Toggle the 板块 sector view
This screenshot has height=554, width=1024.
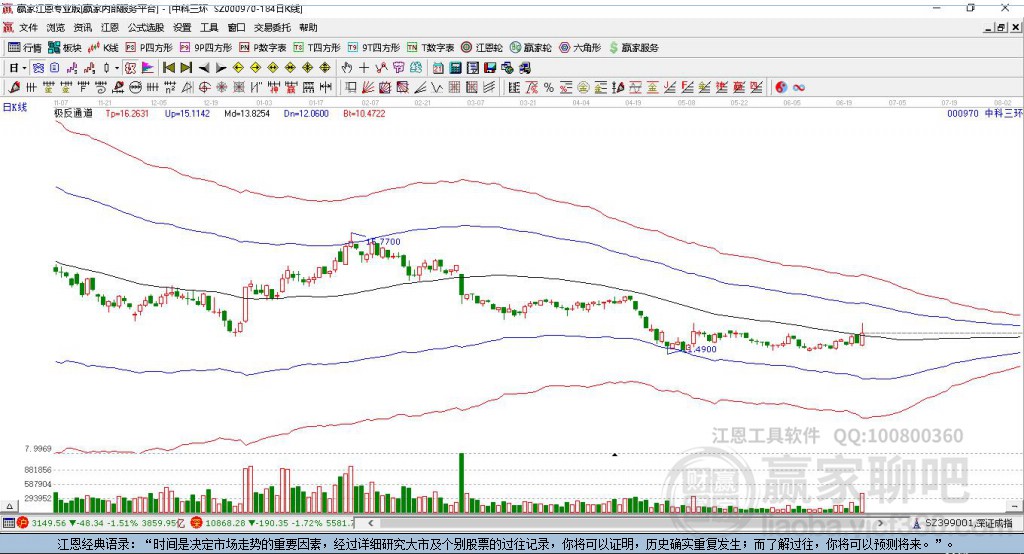66,47
